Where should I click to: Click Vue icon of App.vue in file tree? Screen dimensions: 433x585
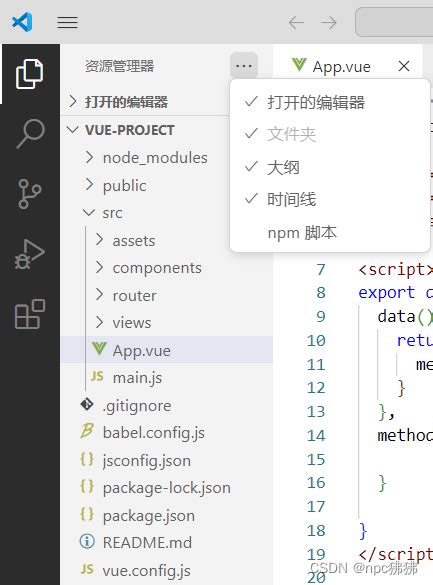coord(99,350)
